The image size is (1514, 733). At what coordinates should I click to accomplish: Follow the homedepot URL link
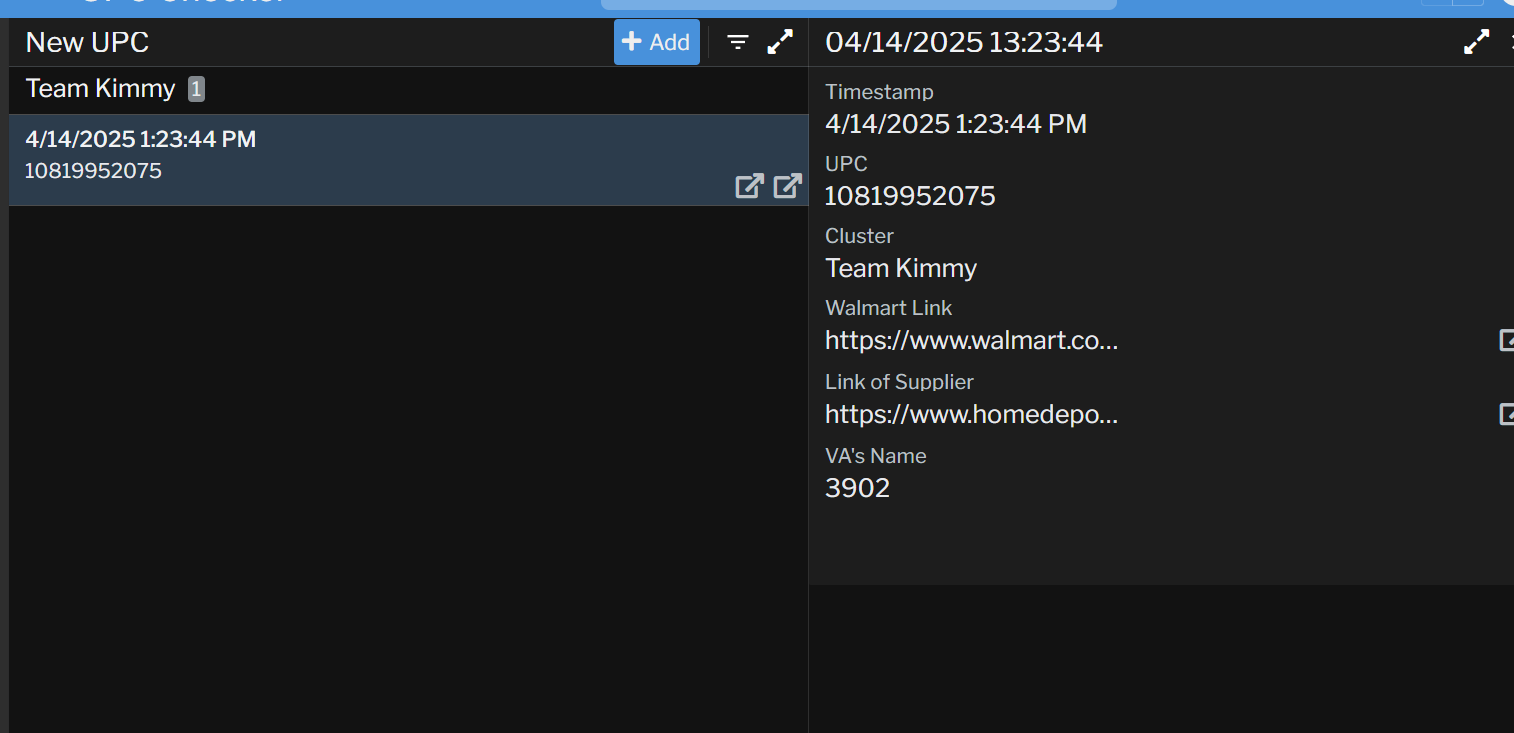pyautogui.click(x=970, y=414)
